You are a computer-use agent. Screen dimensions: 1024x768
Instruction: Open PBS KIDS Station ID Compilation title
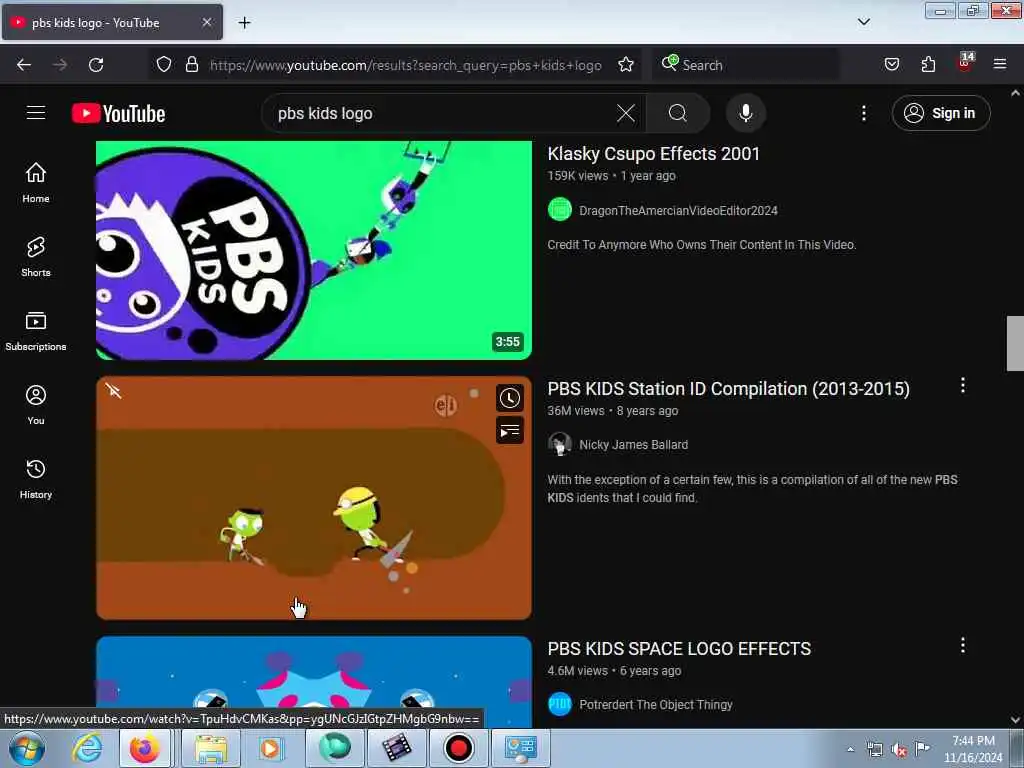729,389
